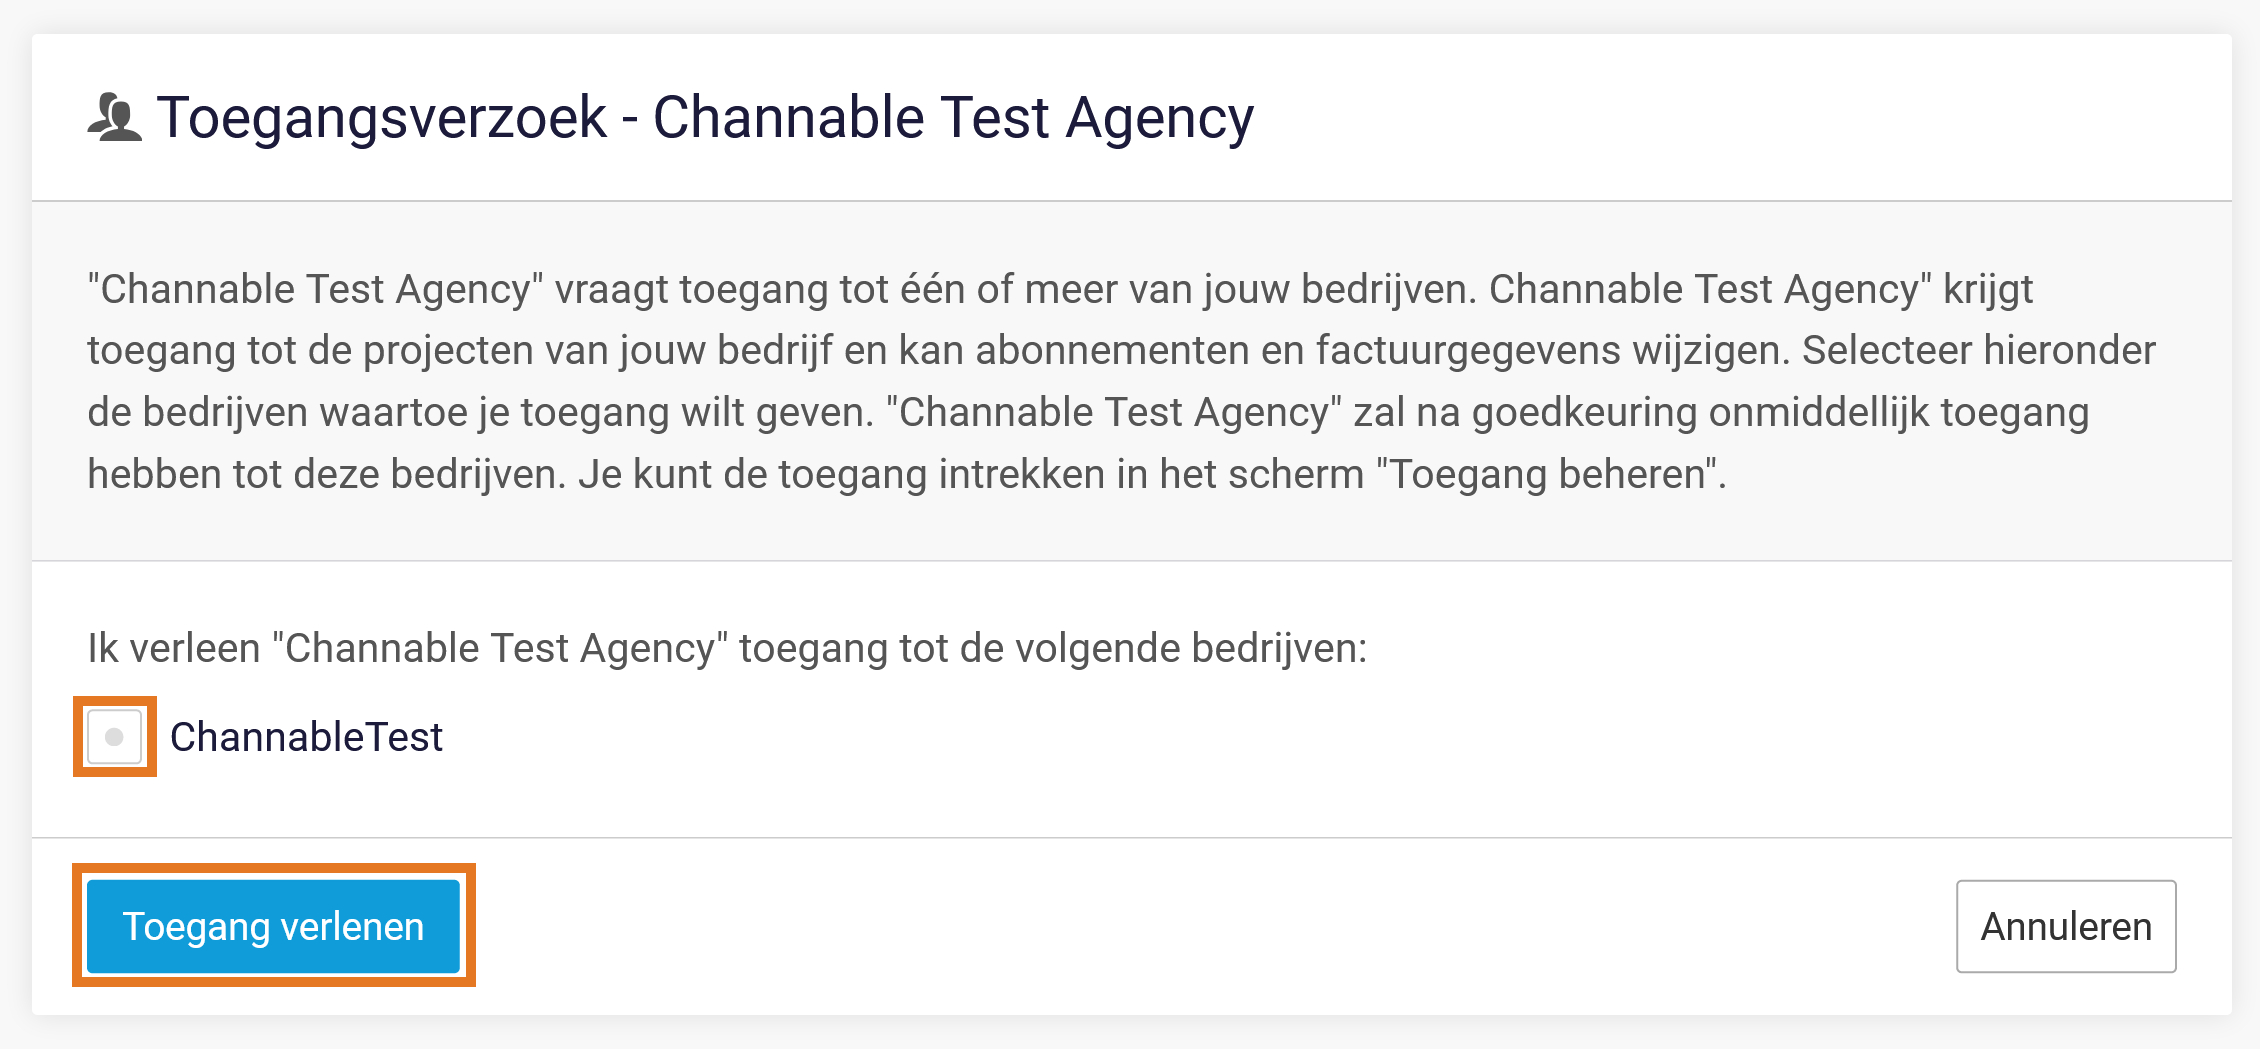Click the users icon beside Toegangsverzoek title
Screen dimensions: 2260x1049
pyautogui.click(x=115, y=117)
